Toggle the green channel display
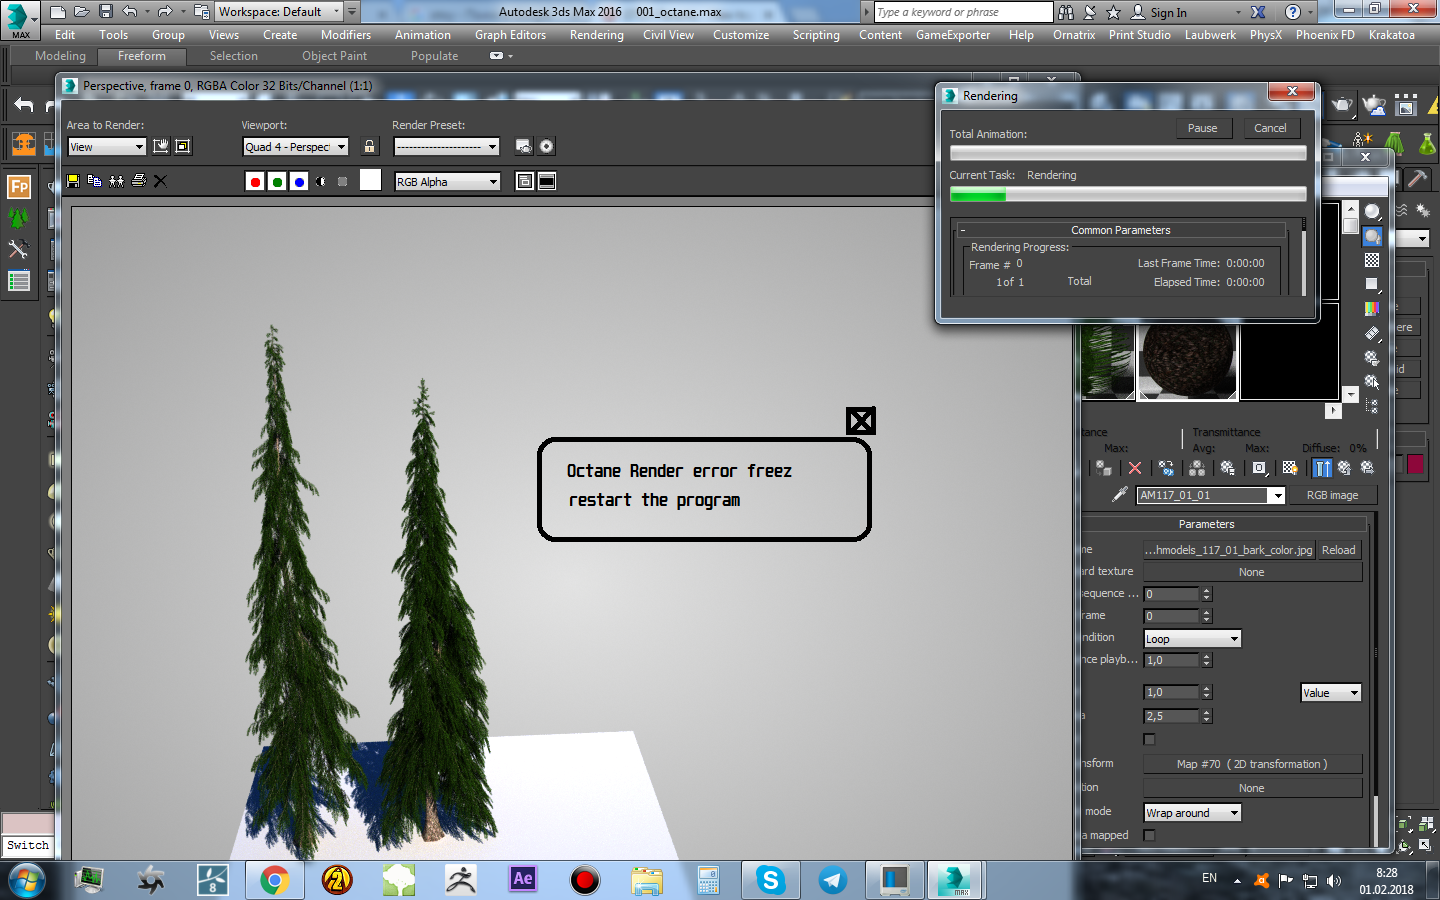 (277, 181)
